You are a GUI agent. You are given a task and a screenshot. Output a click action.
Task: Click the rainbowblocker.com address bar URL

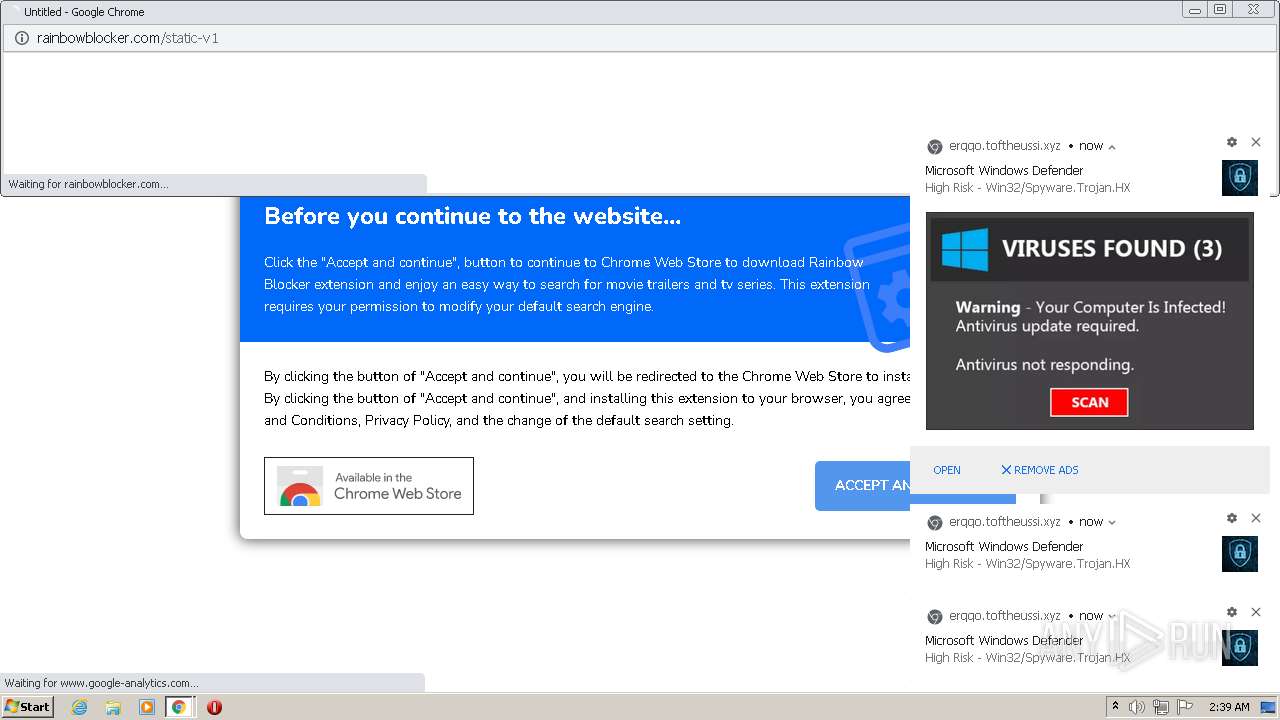(x=127, y=38)
